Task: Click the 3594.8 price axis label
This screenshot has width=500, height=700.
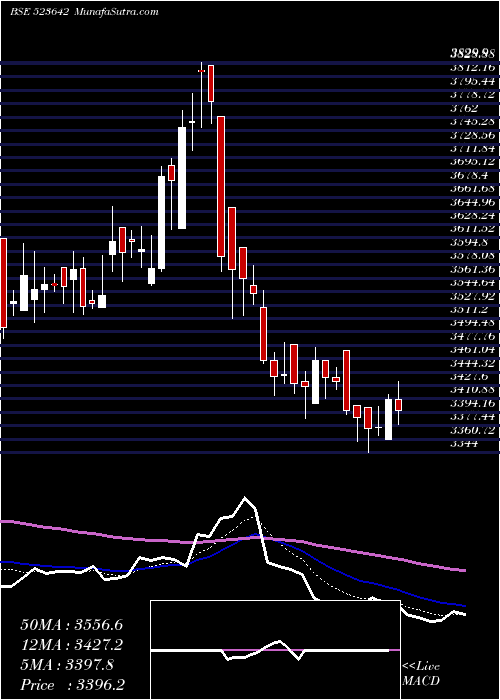Action: [x=469, y=242]
